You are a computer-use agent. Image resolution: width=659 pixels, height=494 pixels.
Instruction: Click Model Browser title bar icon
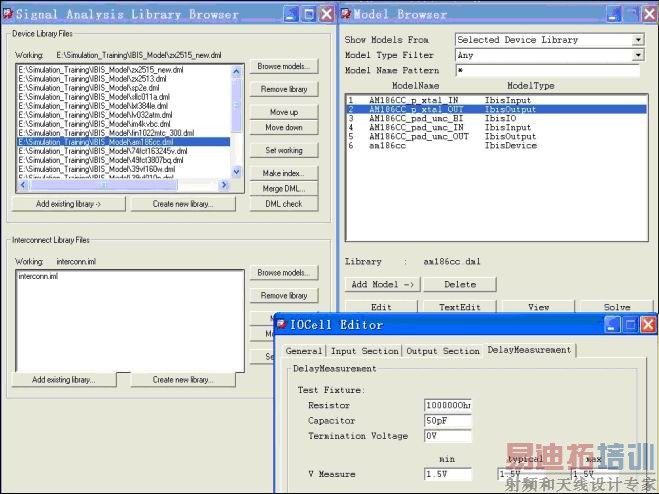point(346,14)
